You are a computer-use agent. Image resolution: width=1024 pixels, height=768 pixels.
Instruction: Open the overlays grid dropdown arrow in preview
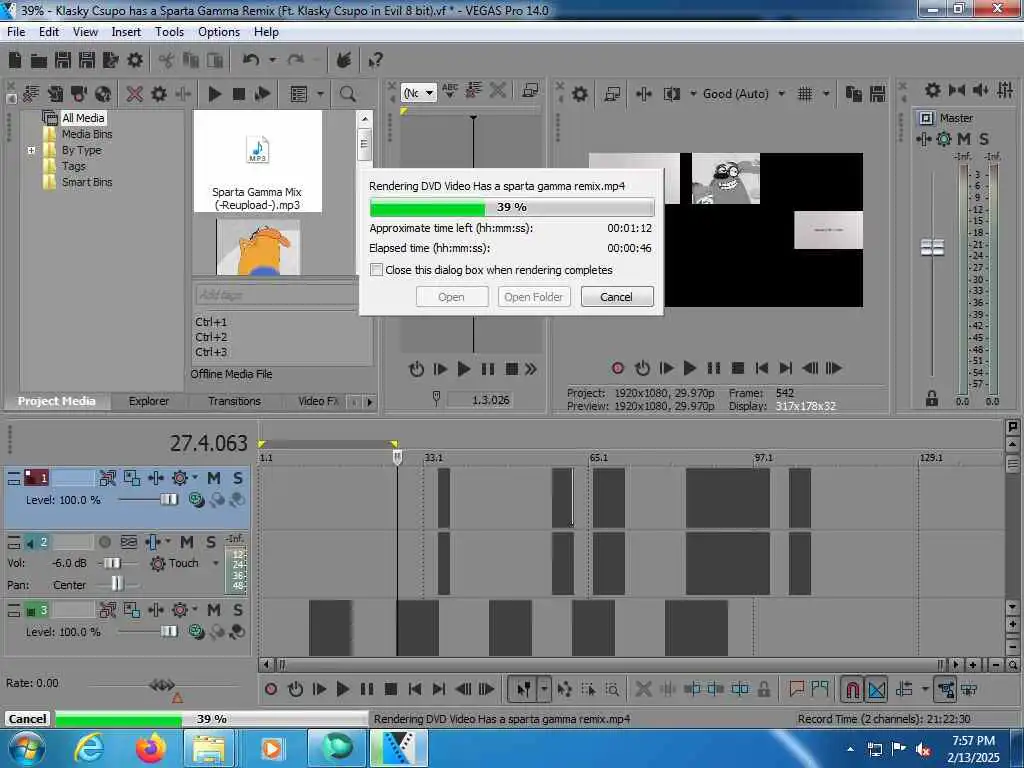pyautogui.click(x=826, y=94)
